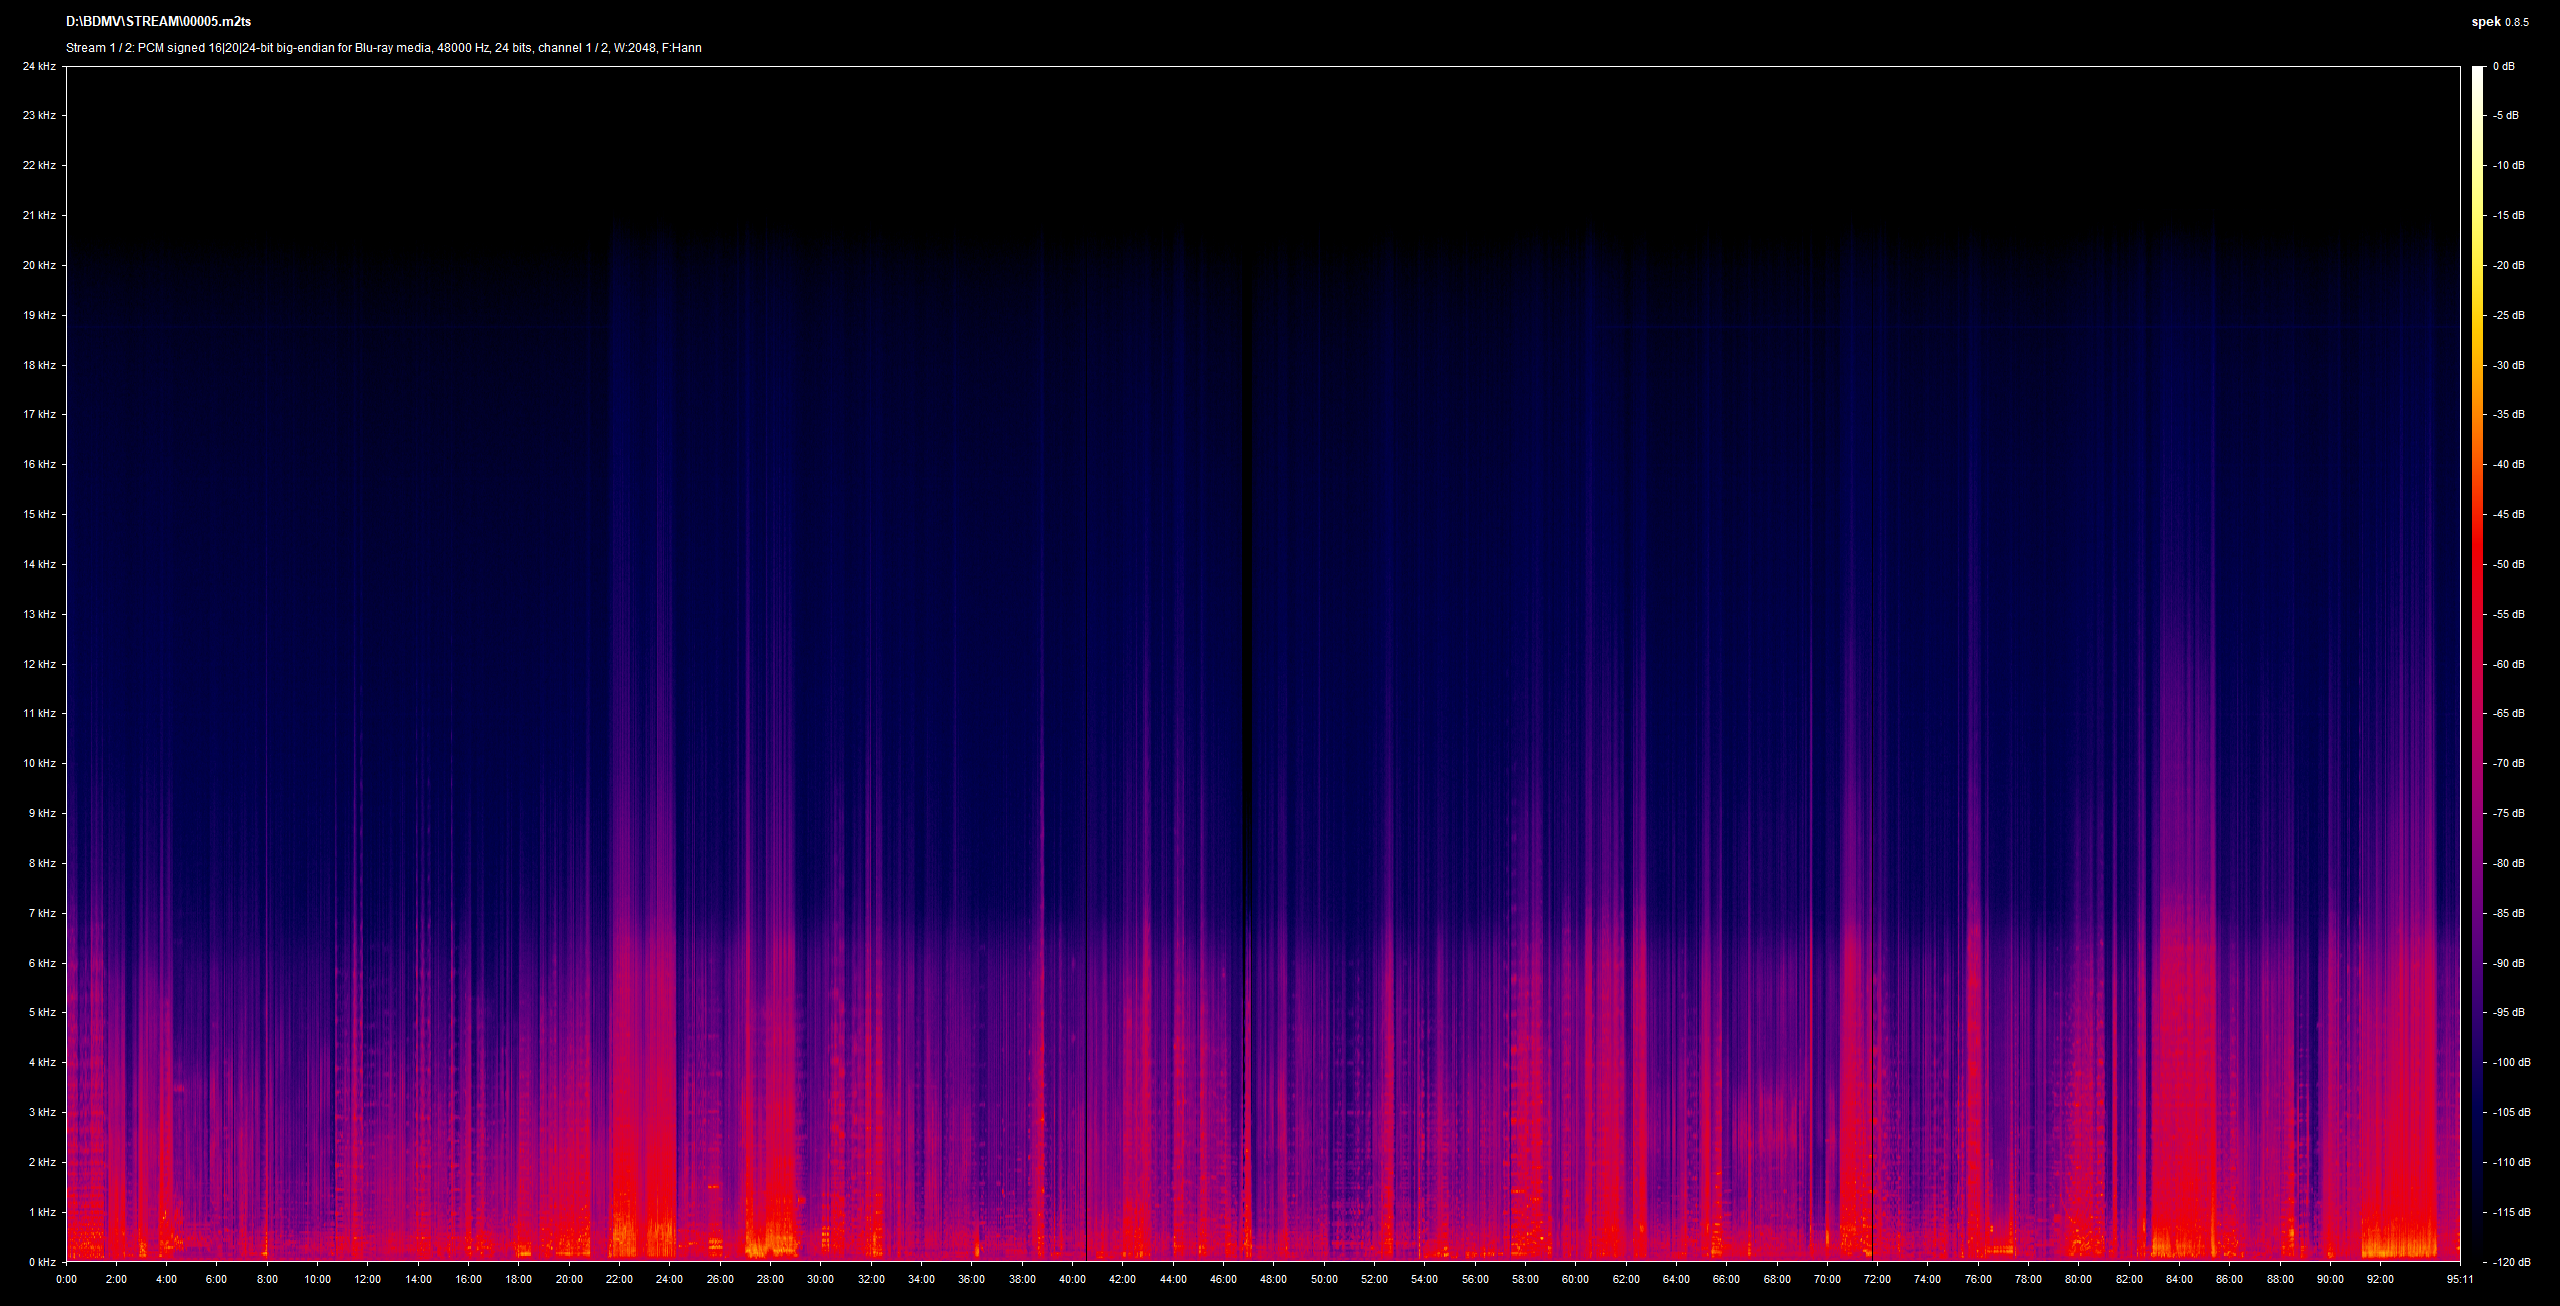Click the stream info text line
This screenshot has width=2560, height=1306.
(384, 48)
